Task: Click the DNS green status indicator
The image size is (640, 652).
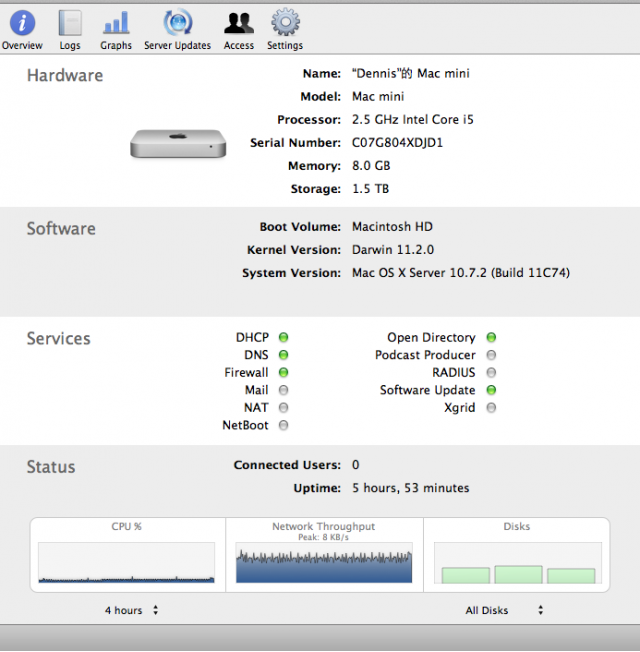Action: pos(283,355)
